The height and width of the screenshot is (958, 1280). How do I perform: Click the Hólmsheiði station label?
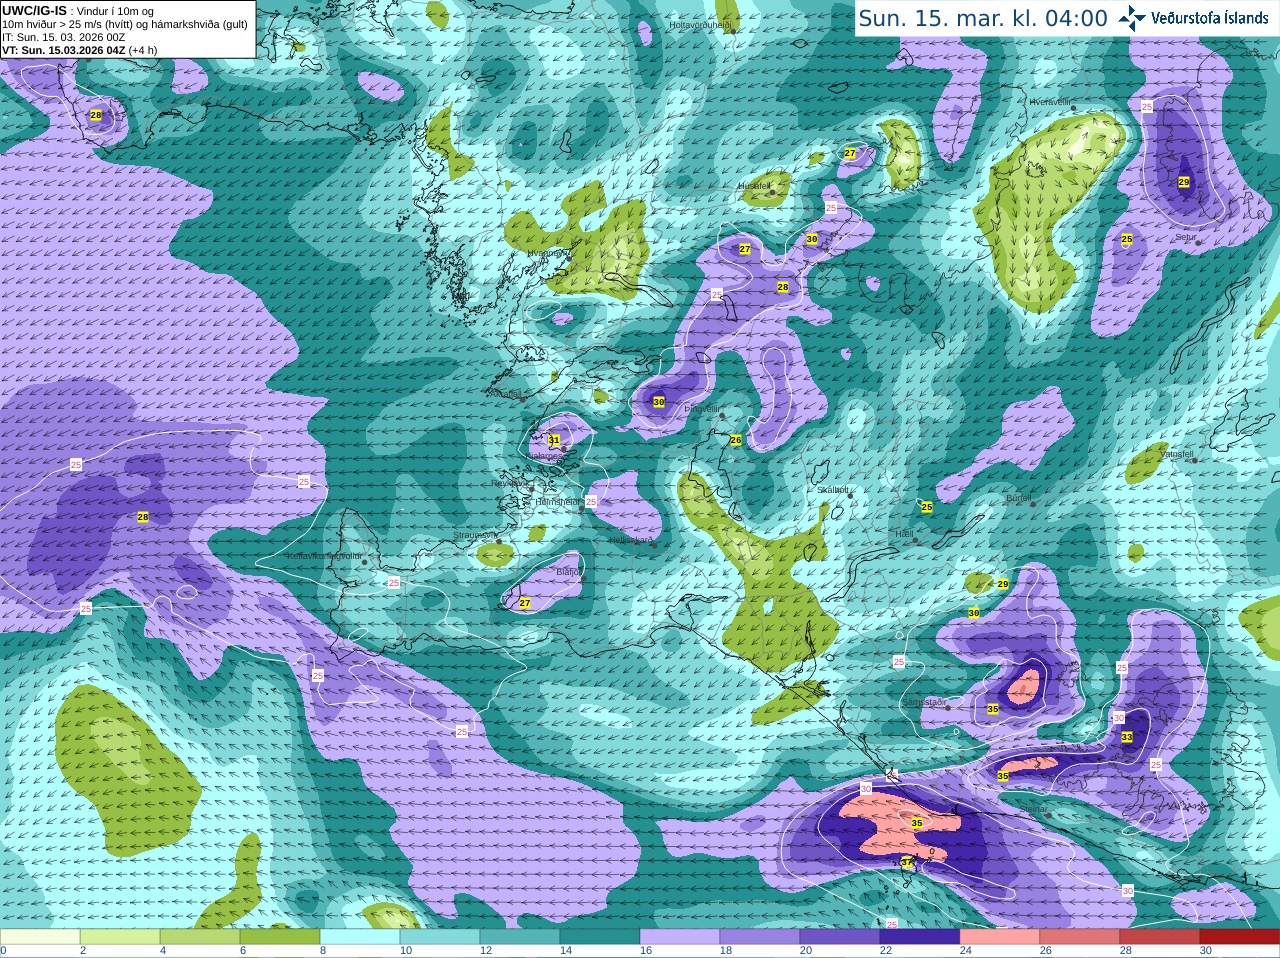pyautogui.click(x=558, y=502)
